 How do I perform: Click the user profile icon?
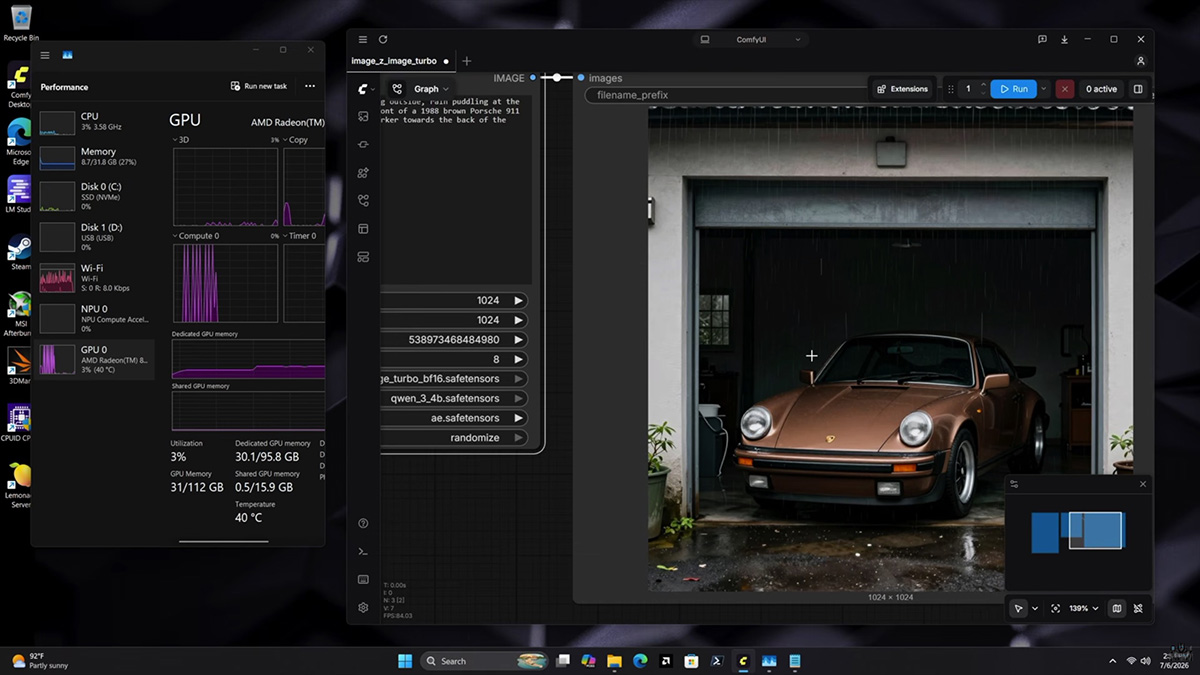coord(1141,61)
